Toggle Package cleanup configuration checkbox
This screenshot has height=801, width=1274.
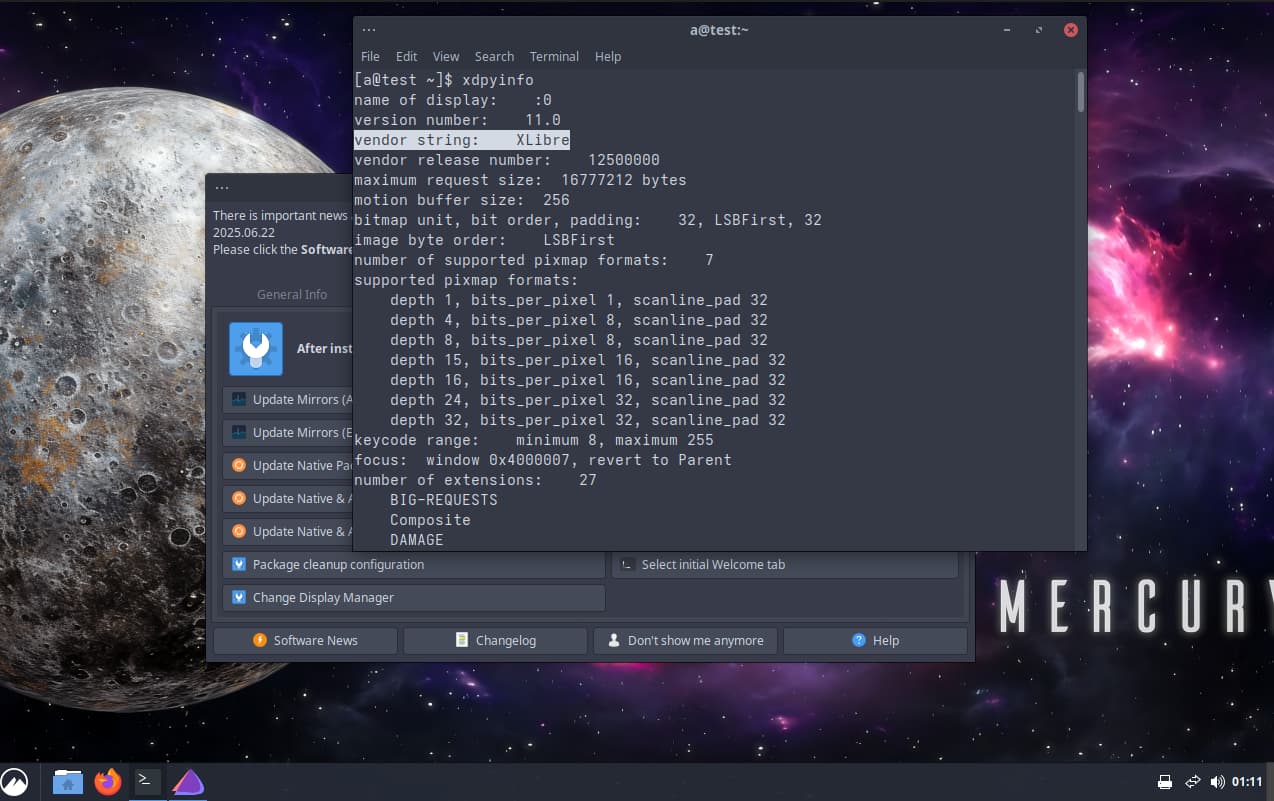pyautogui.click(x=239, y=564)
